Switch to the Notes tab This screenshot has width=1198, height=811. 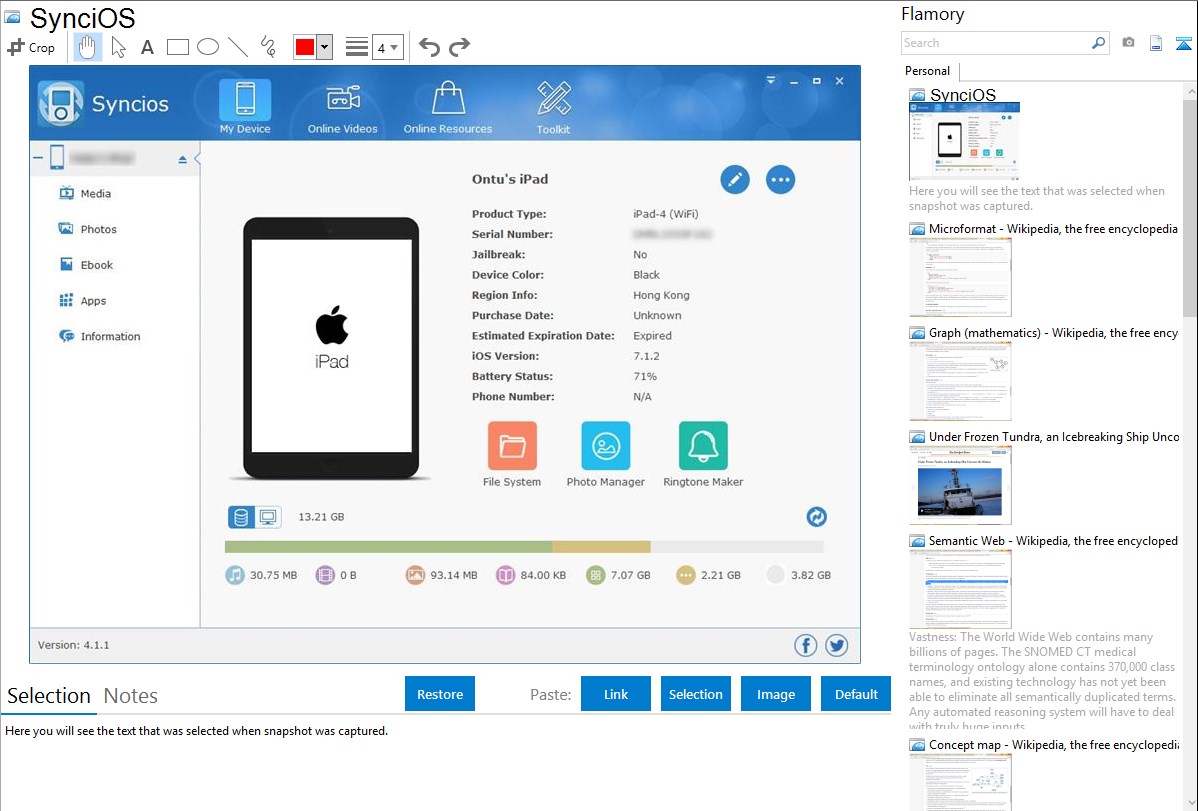pos(131,696)
